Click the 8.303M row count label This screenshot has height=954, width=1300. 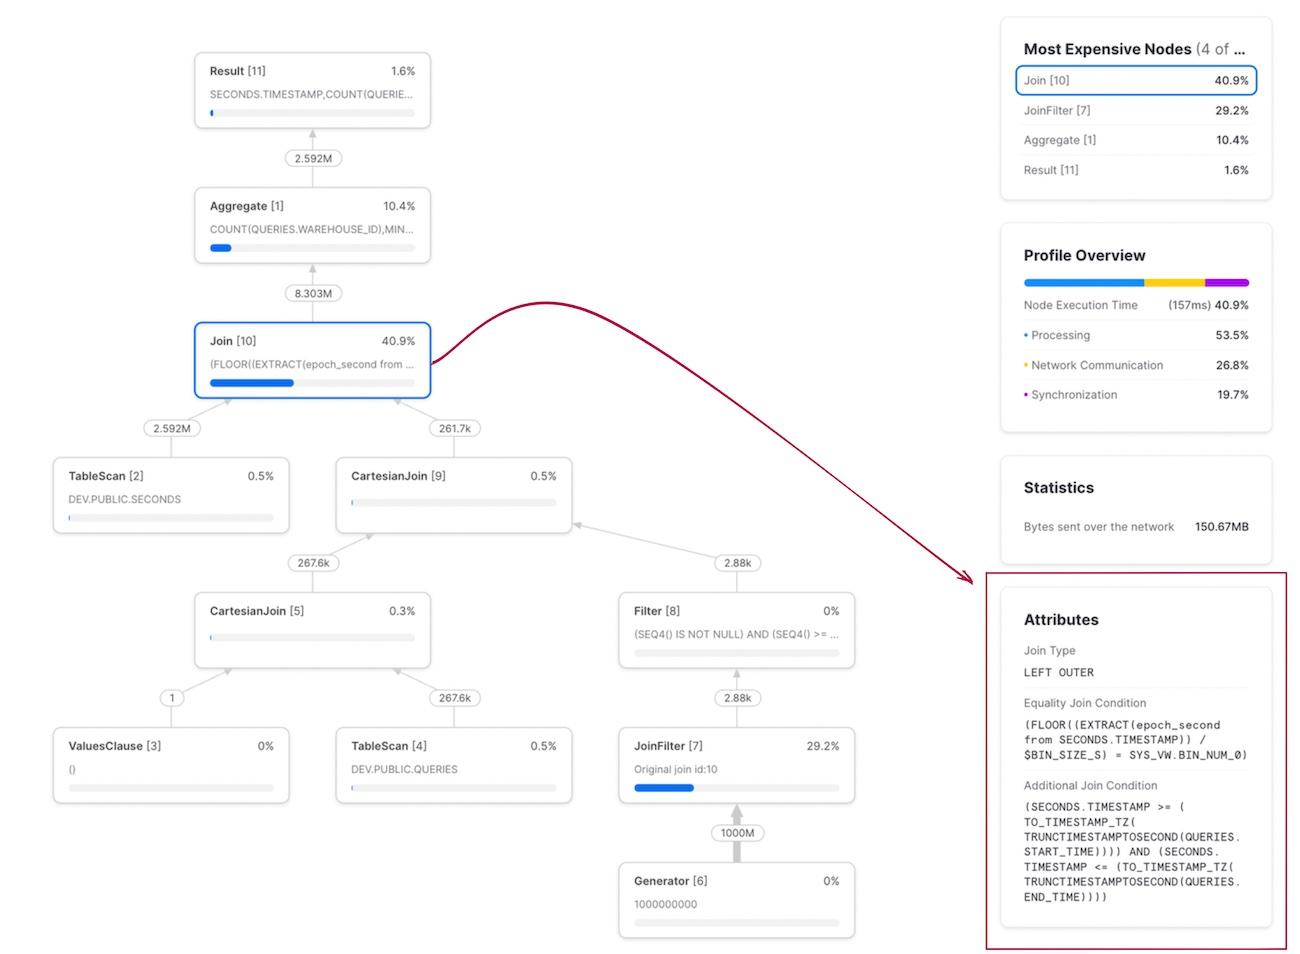click(313, 293)
